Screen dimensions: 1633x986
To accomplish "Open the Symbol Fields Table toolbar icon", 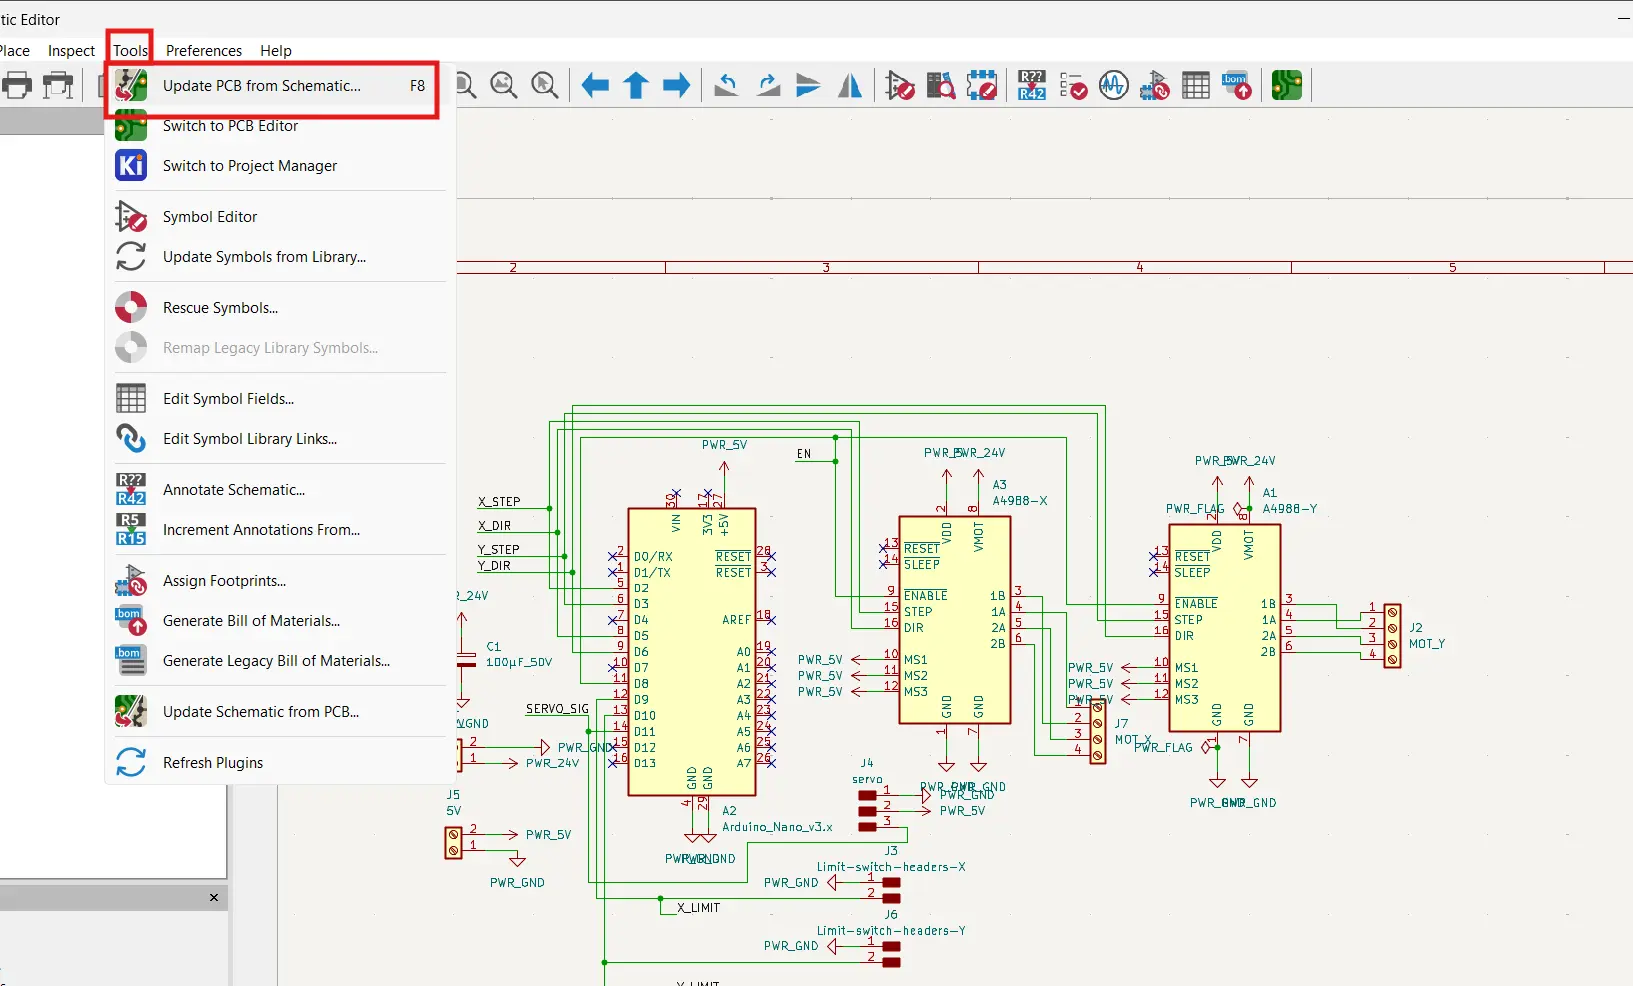I will pyautogui.click(x=1196, y=85).
